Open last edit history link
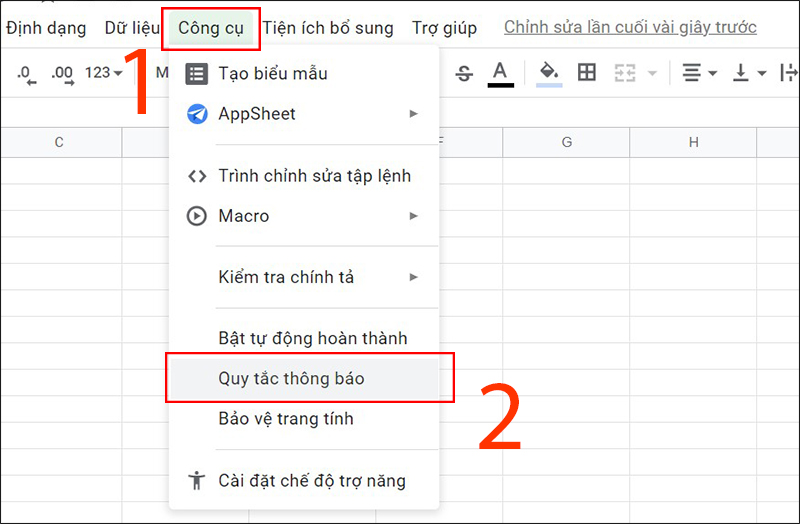Viewport: 800px width, 524px height. coord(630,28)
